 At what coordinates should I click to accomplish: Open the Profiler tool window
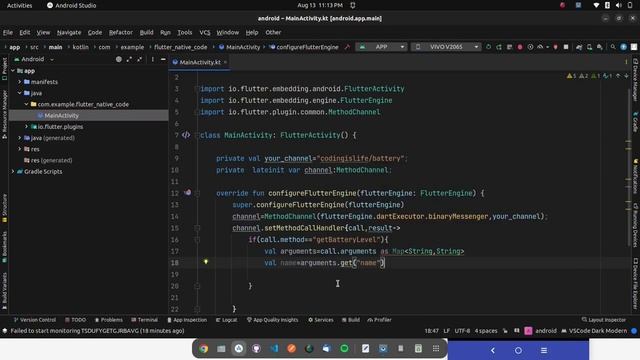coord(379,320)
